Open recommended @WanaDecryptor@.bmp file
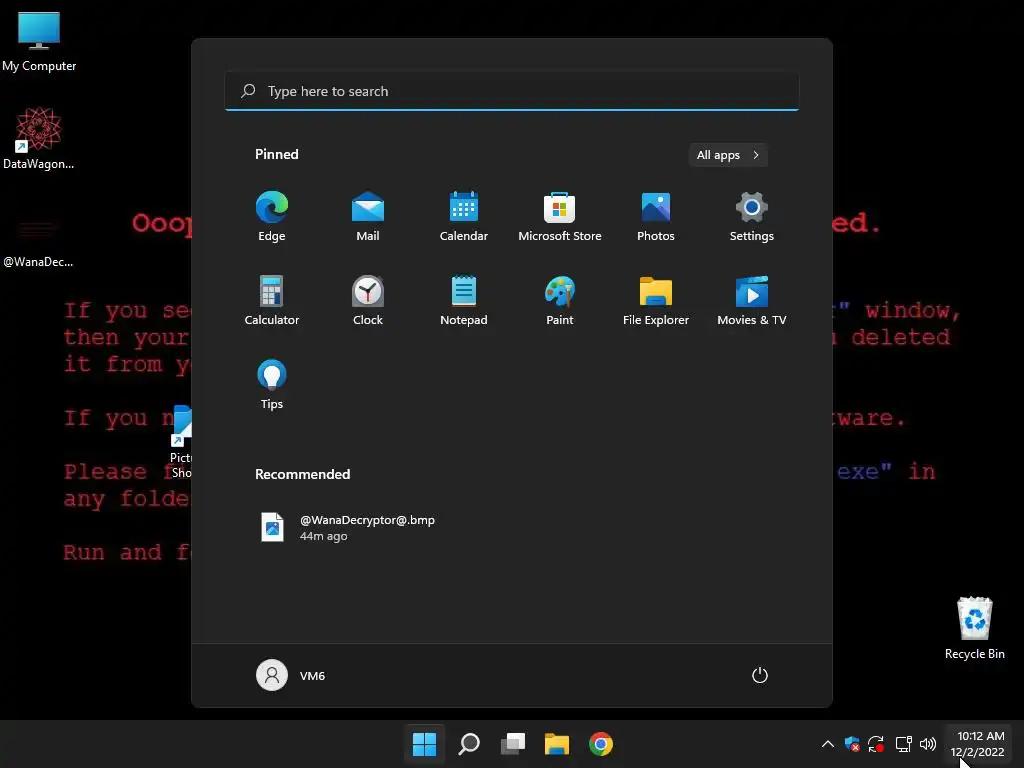This screenshot has height=768, width=1024. click(x=348, y=528)
